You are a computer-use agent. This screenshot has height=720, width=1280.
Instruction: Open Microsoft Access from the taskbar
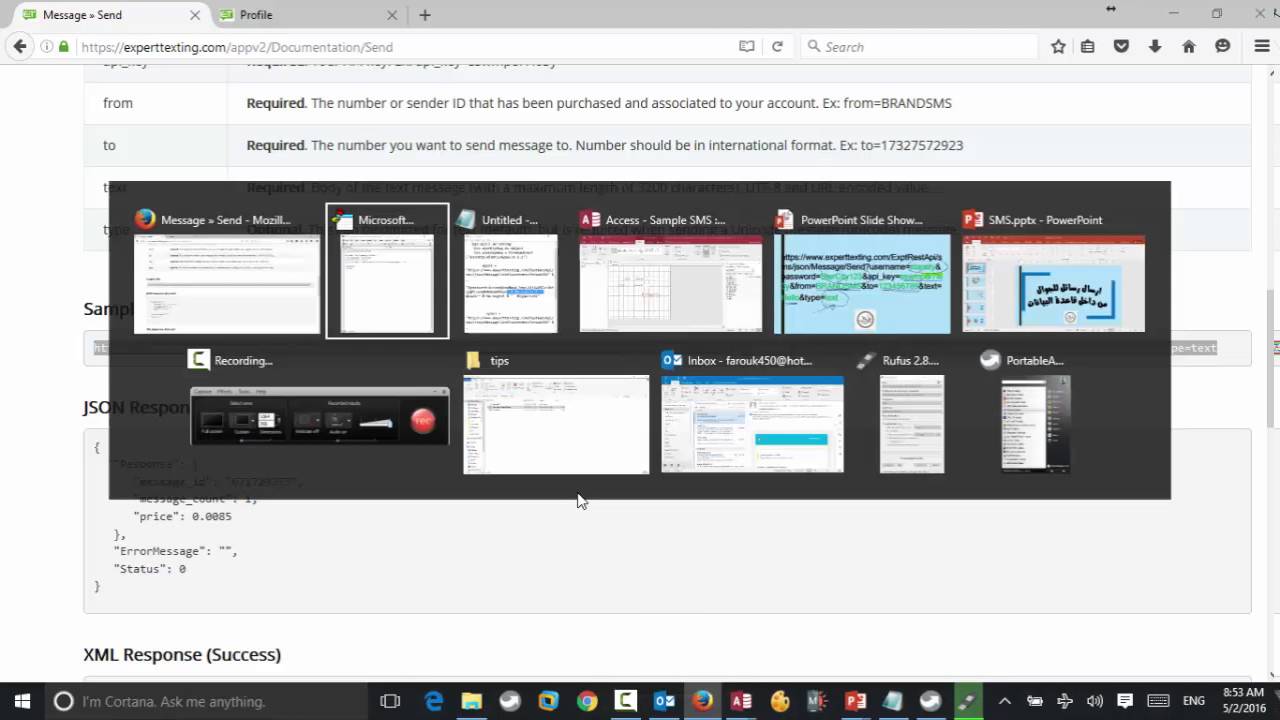(x=741, y=701)
